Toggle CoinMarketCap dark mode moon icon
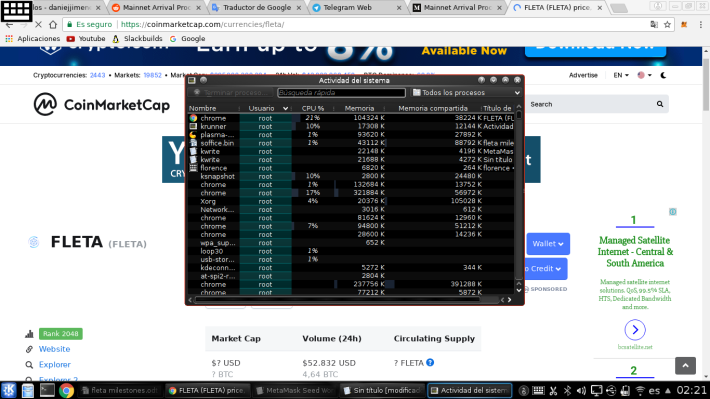The image size is (710, 399). pyautogui.click(x=663, y=76)
